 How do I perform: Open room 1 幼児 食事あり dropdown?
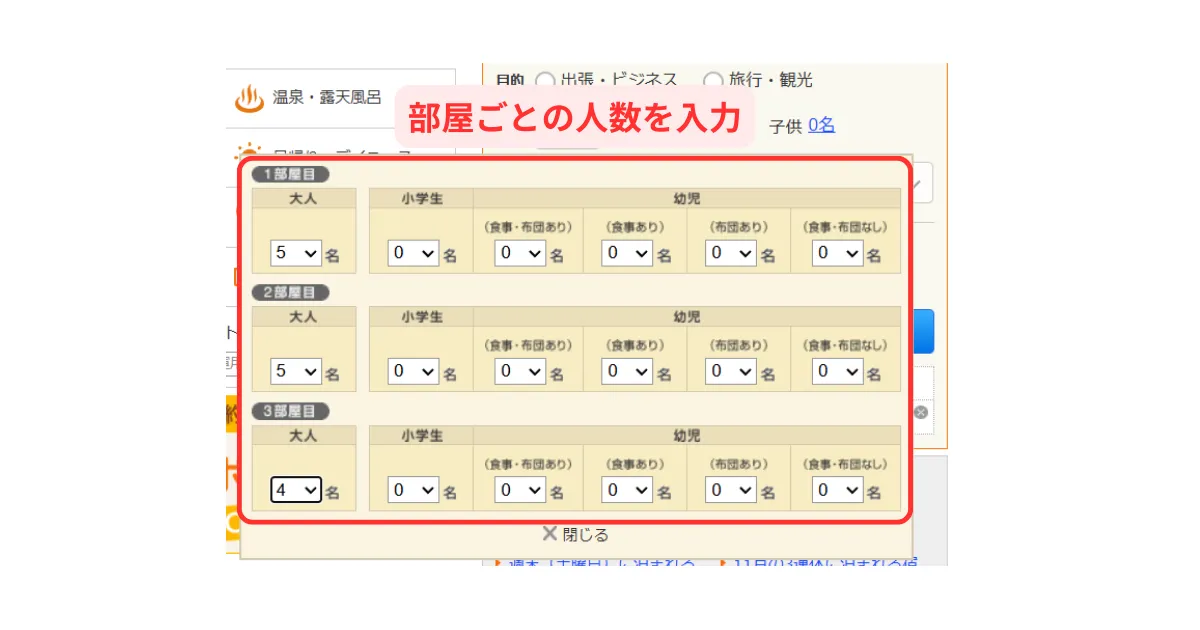click(627, 254)
